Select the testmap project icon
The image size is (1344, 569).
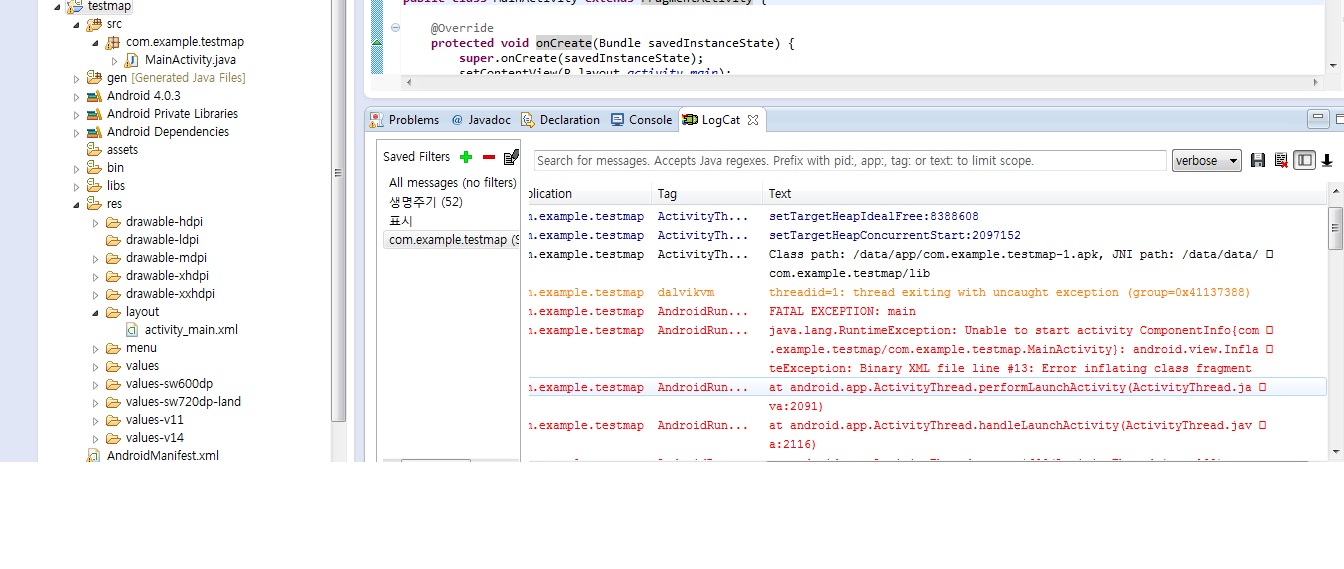coord(74,6)
